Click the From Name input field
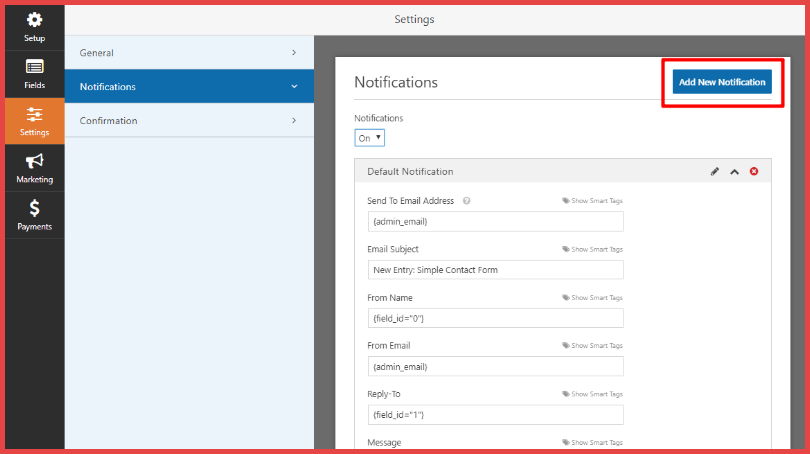 tap(495, 318)
